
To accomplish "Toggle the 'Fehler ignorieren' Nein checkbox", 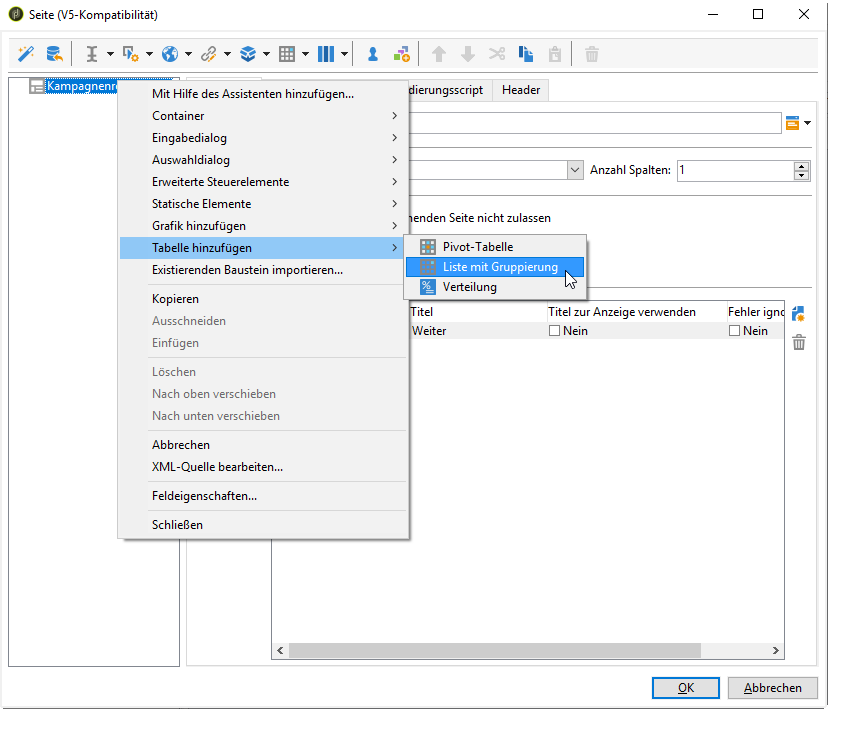I will [x=735, y=331].
